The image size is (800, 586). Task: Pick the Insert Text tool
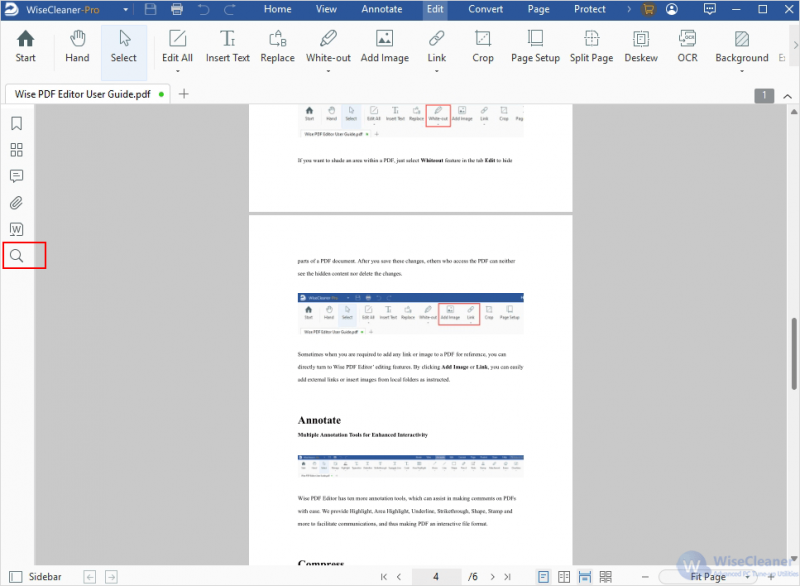pyautogui.click(x=228, y=46)
